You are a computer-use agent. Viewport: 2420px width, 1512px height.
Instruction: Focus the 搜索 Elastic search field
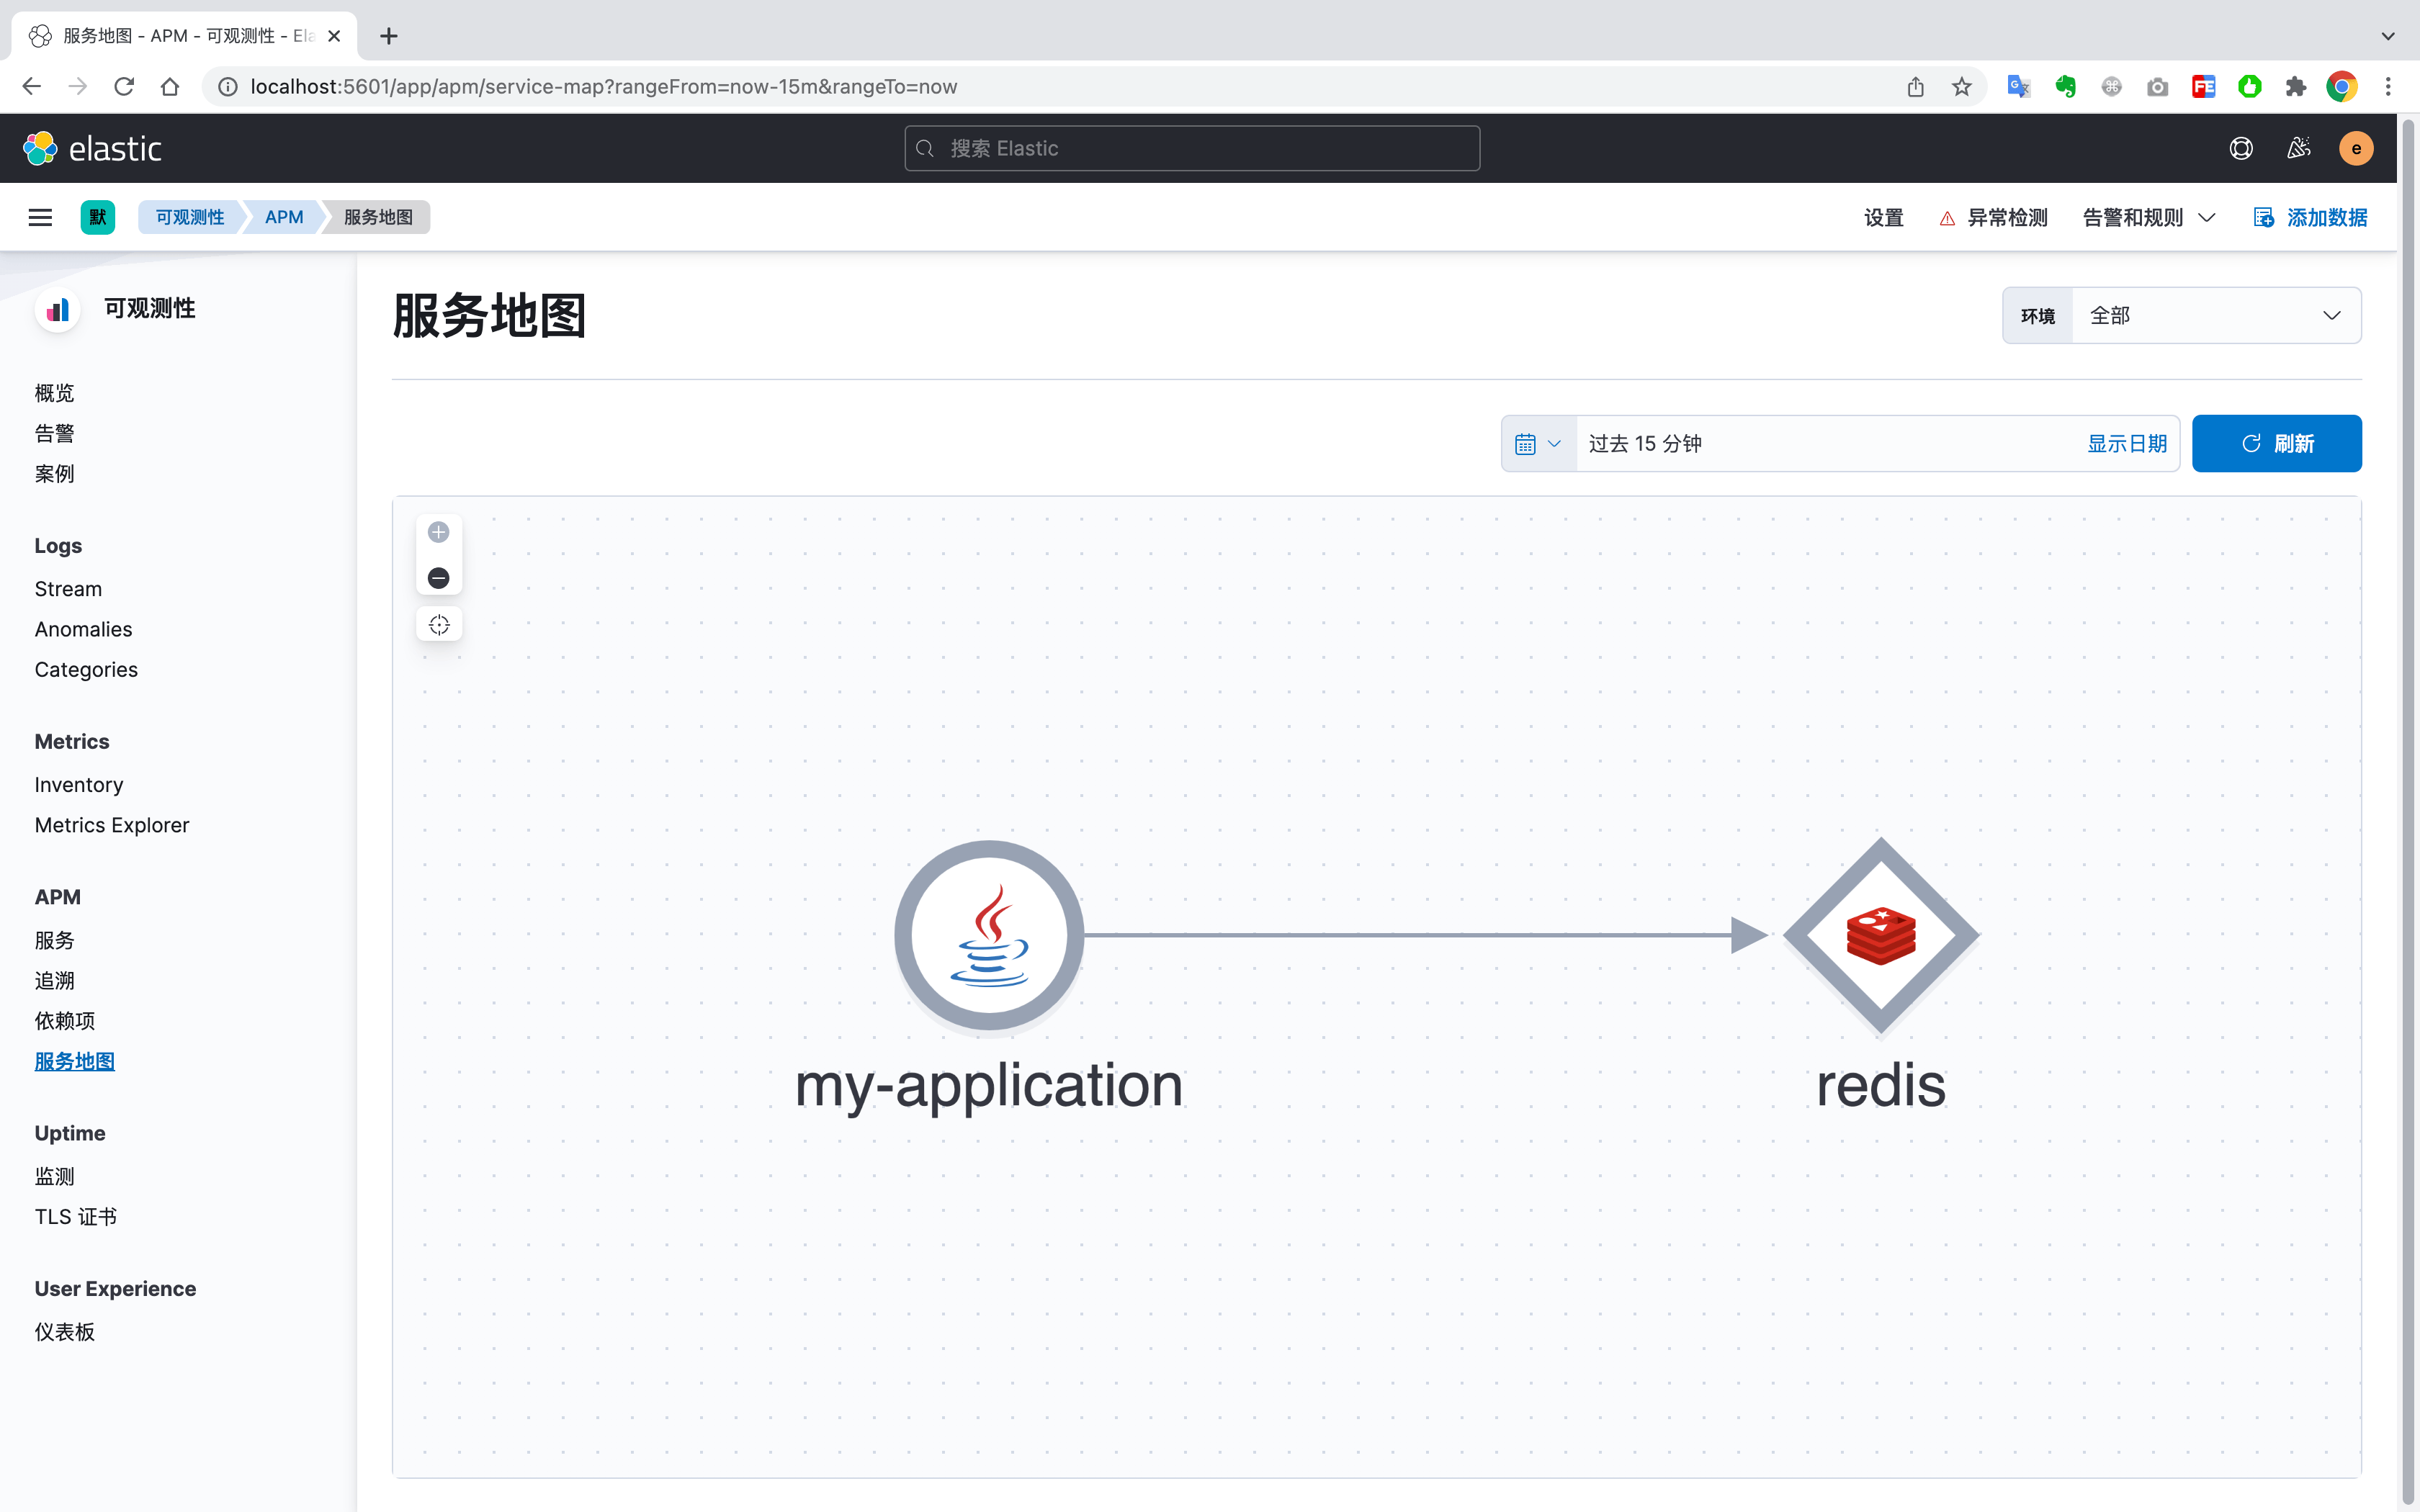[1192, 148]
